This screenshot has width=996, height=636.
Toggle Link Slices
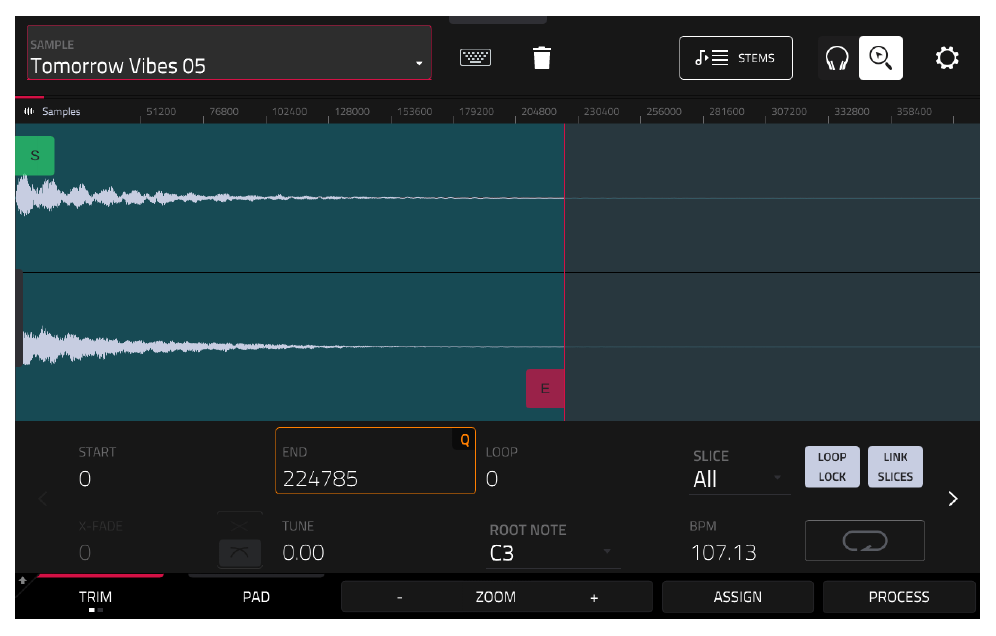coord(895,467)
